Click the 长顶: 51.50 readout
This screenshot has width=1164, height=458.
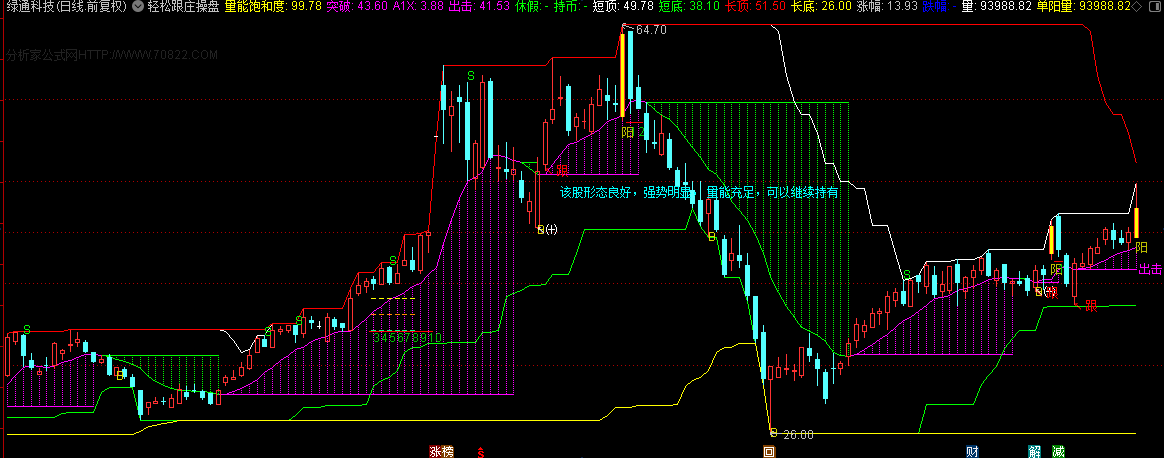[756, 7]
